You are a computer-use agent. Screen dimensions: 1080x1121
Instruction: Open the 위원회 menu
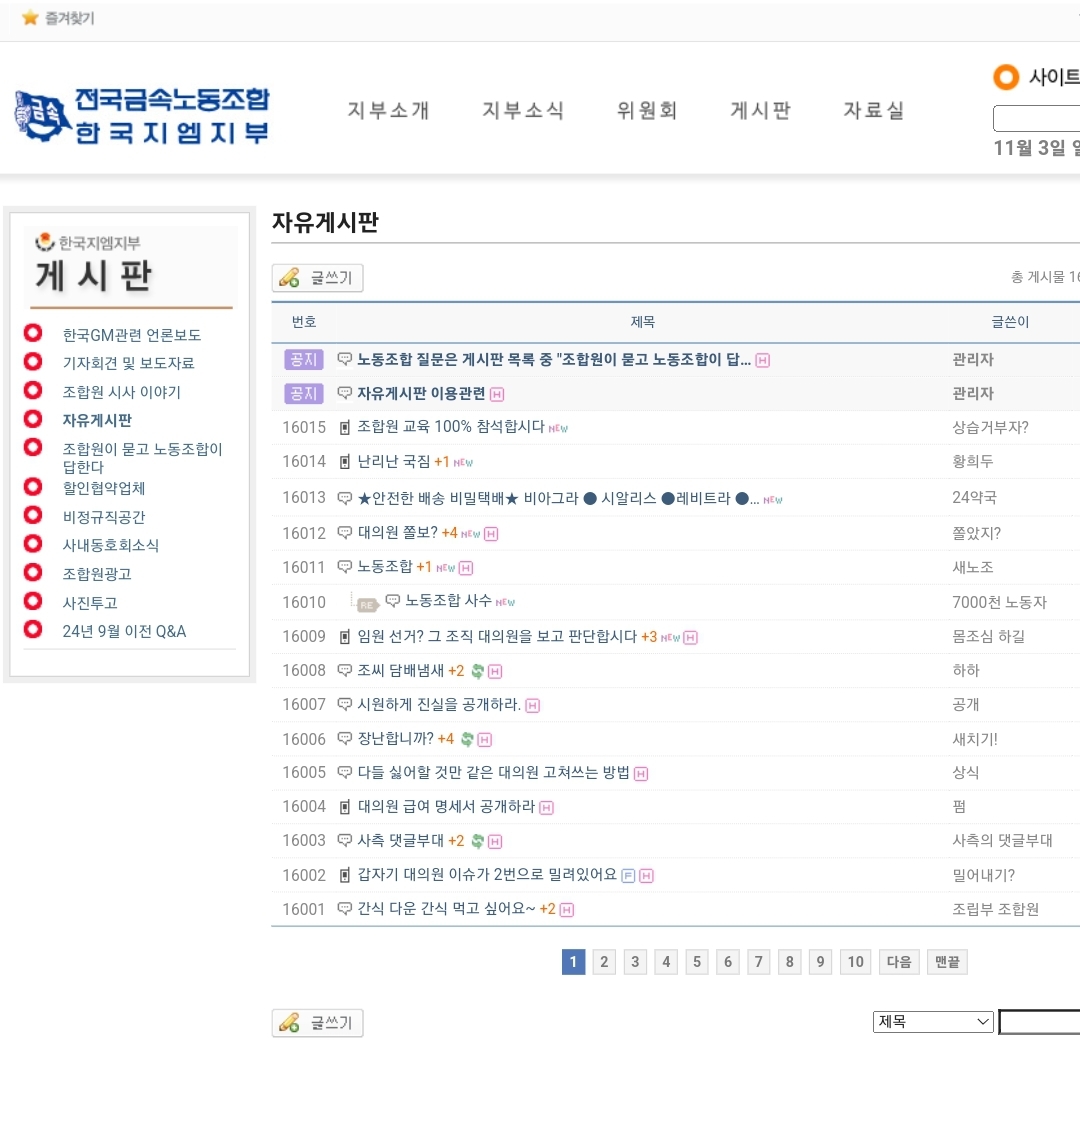pyautogui.click(x=647, y=110)
